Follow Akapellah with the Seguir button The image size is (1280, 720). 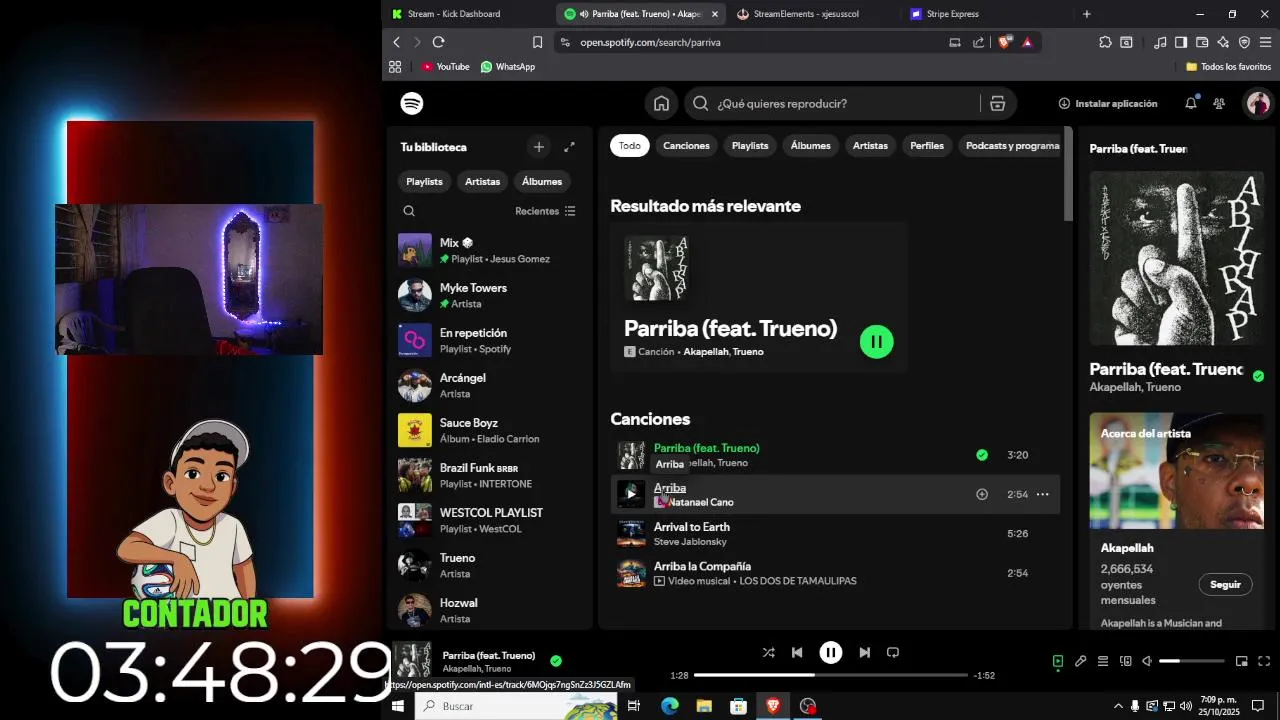pos(1225,584)
